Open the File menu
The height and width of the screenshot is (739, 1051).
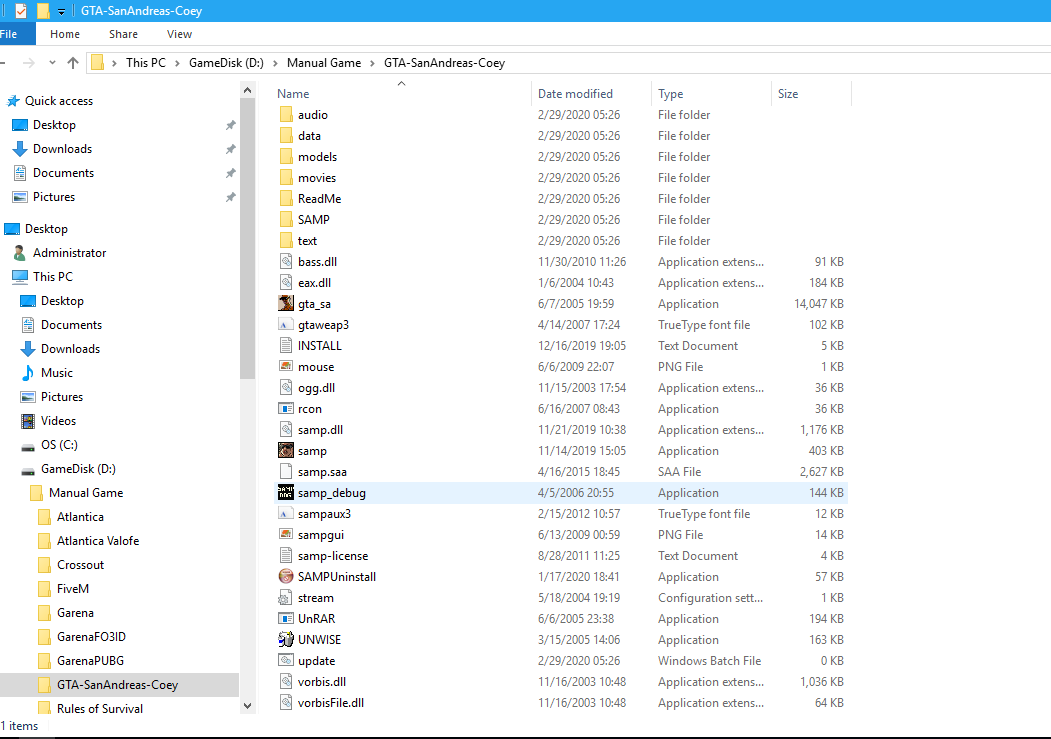[13, 33]
